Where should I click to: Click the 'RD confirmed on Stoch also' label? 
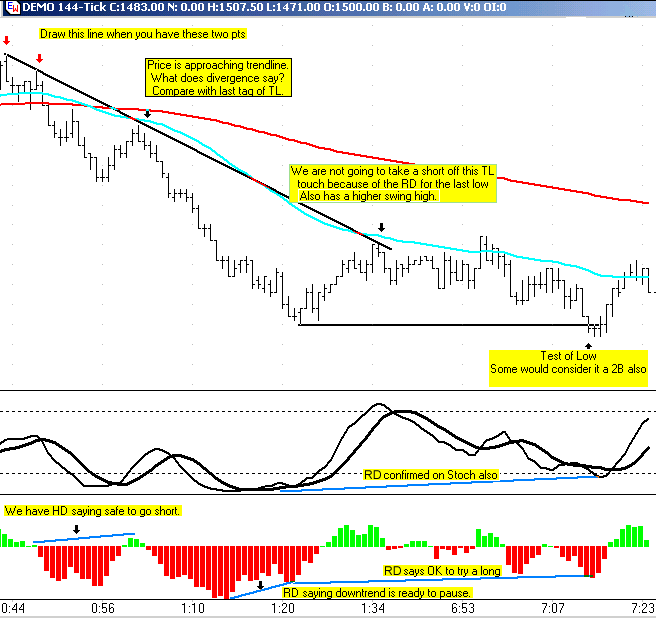(431, 475)
